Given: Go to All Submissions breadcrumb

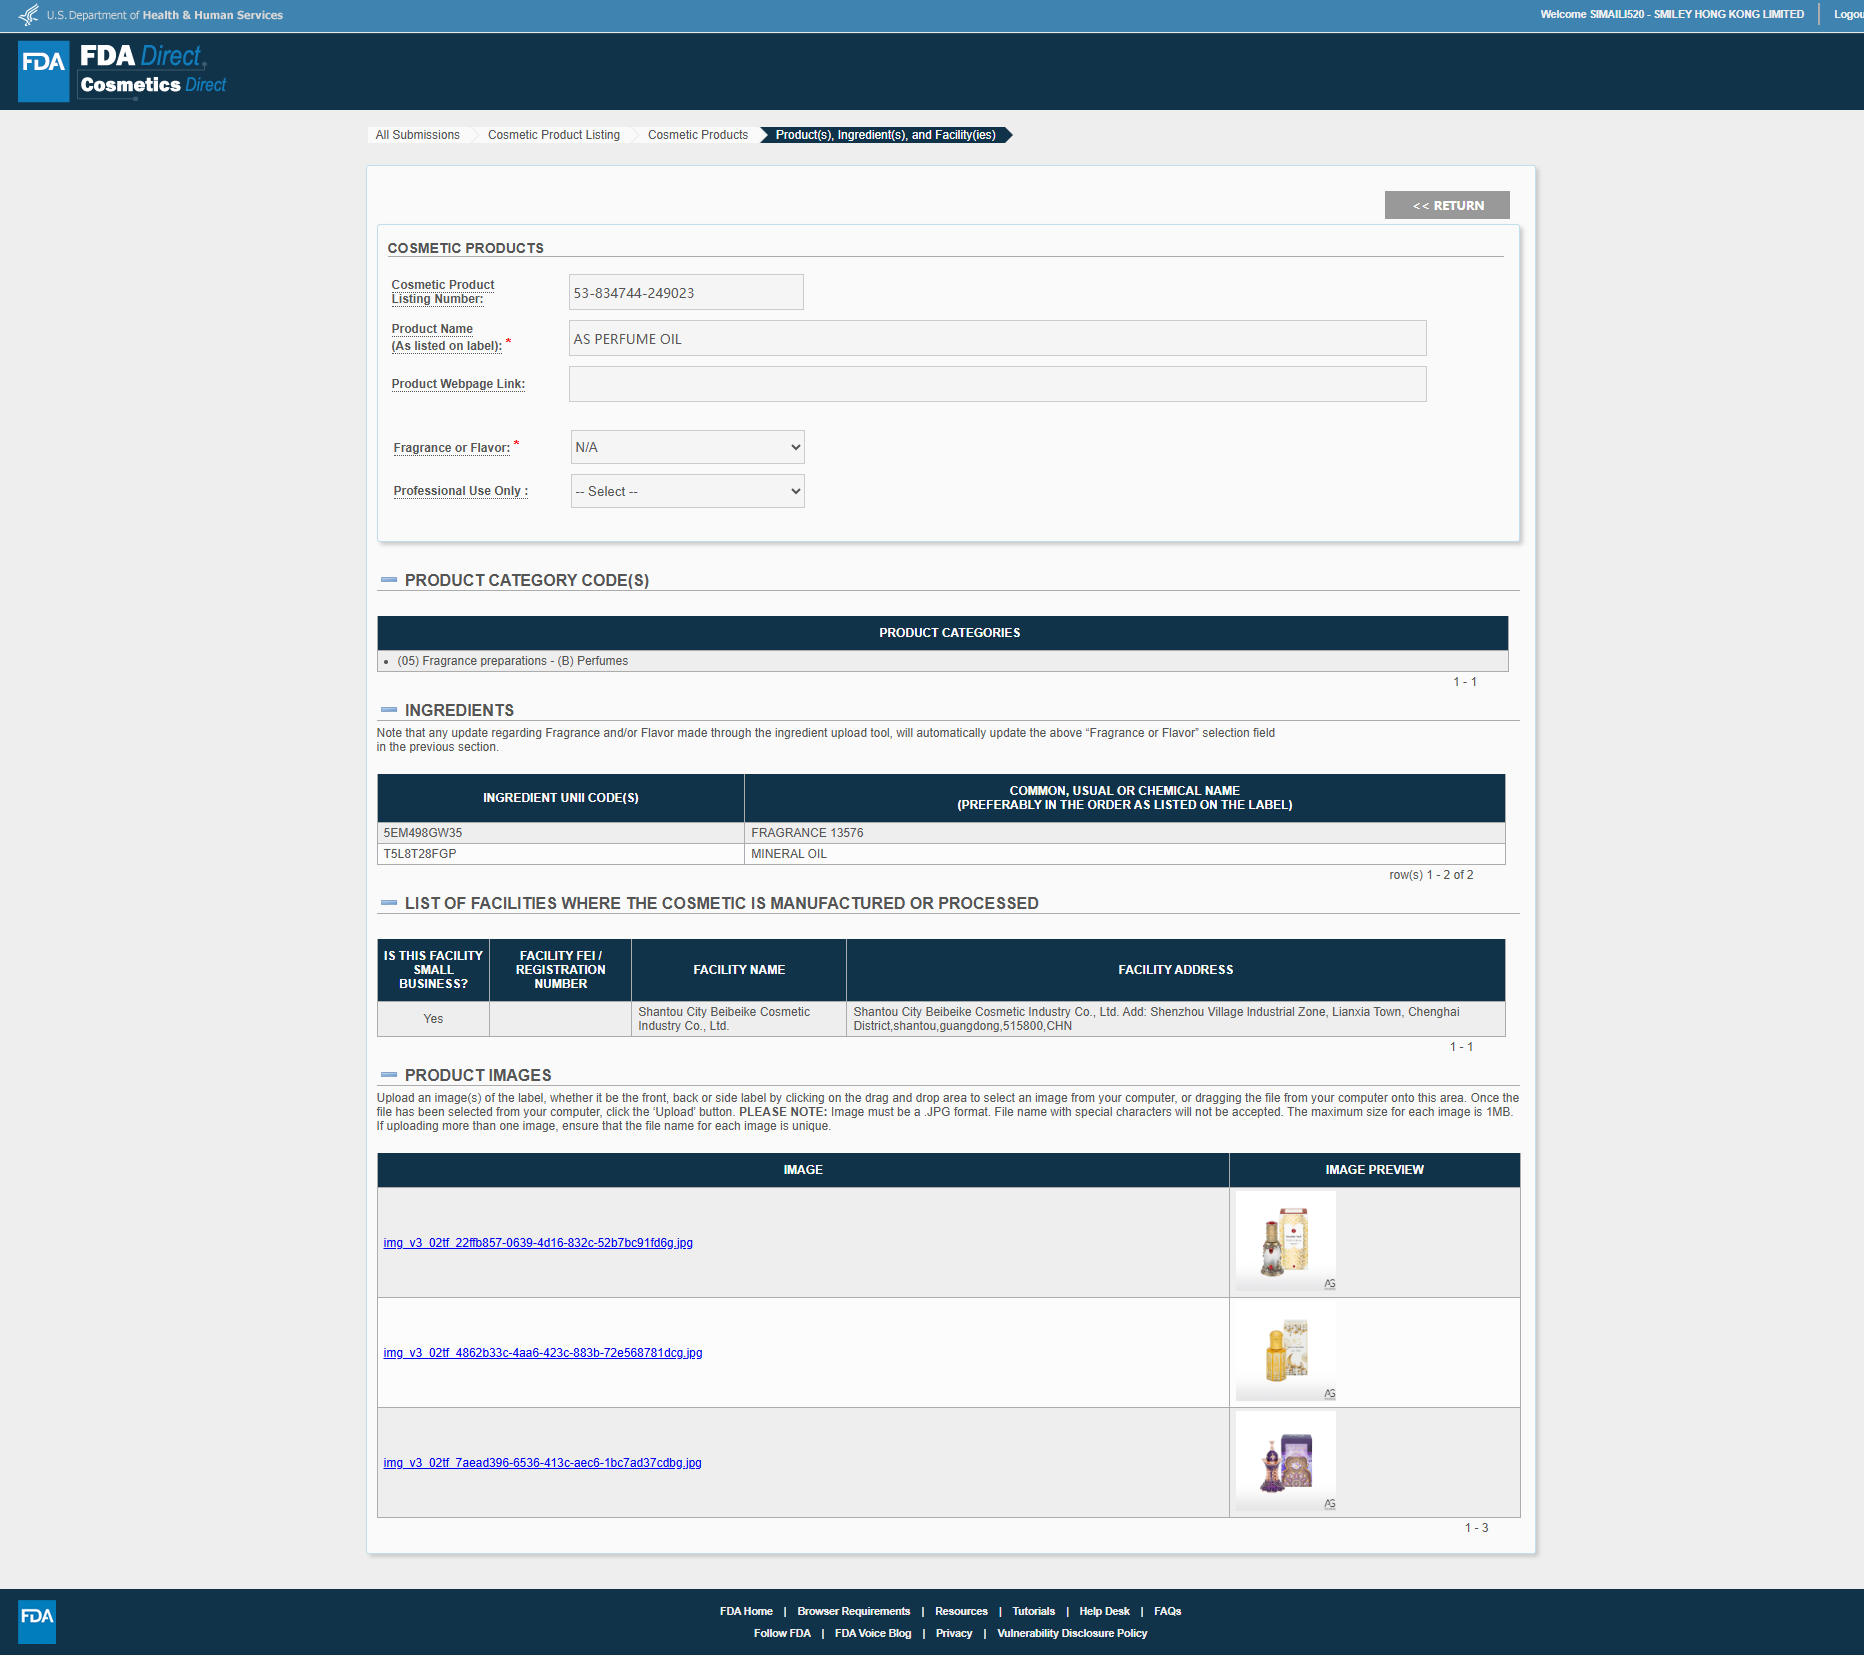Looking at the screenshot, I should pos(417,135).
